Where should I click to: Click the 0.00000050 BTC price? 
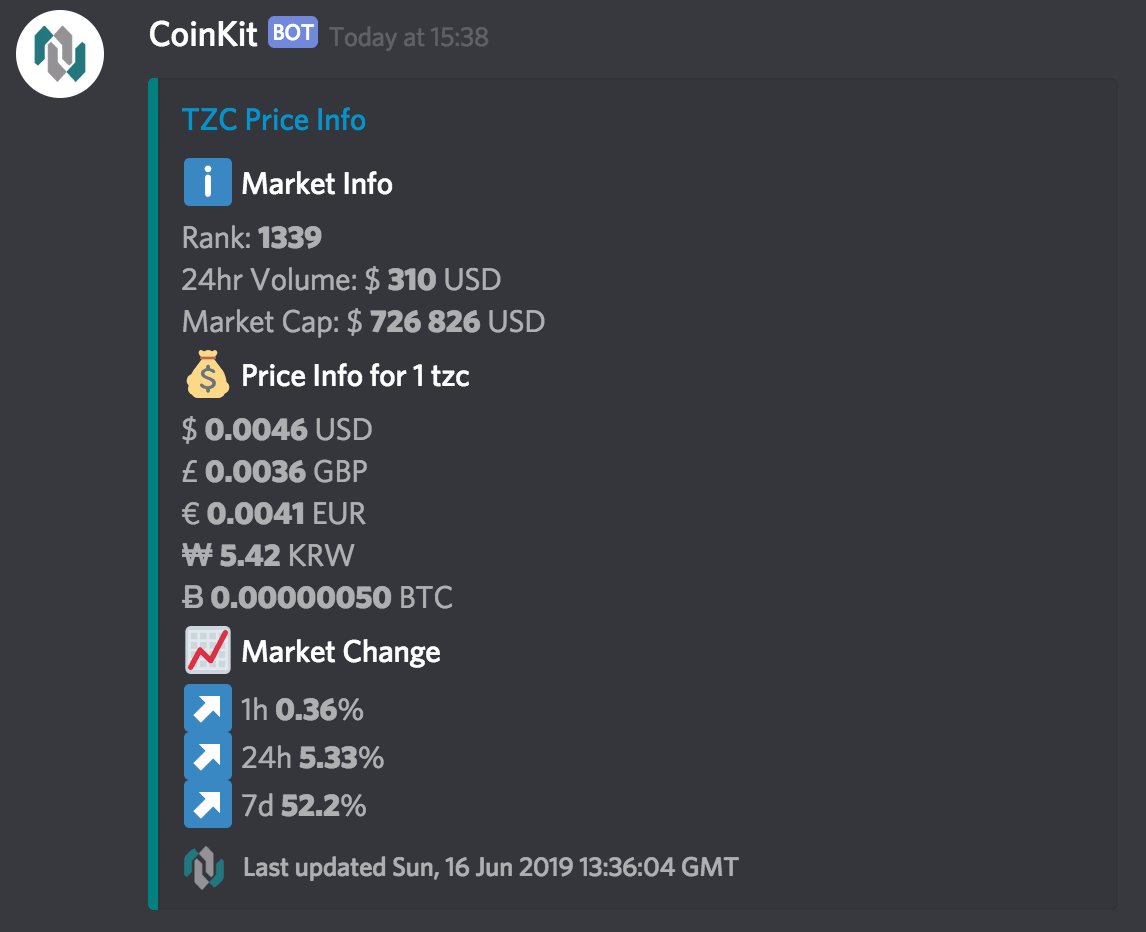coord(317,598)
